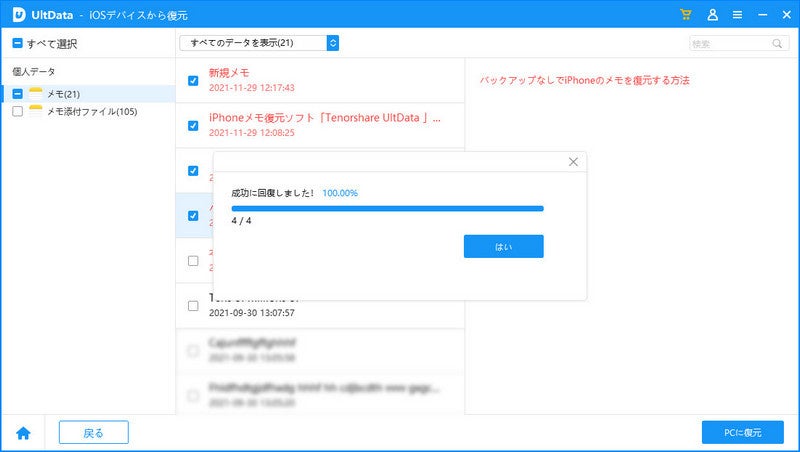800x452 pixels.
Task: Click the UltData logo icon
Action: (x=19, y=14)
